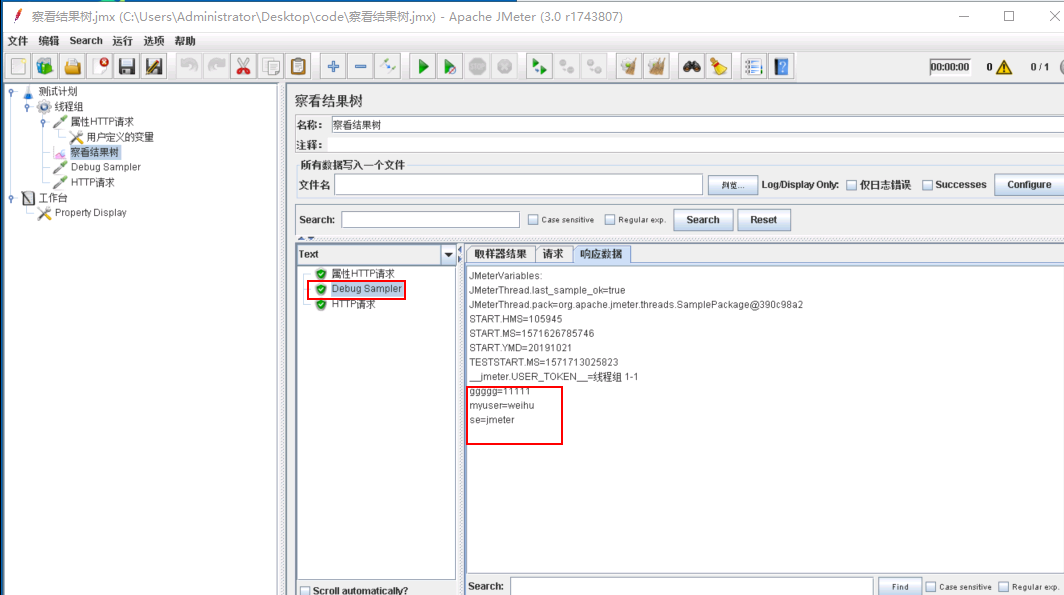This screenshot has height=595, width=1064.
Task: Toggle upper Regular exp. checkbox
Action: coord(609,220)
